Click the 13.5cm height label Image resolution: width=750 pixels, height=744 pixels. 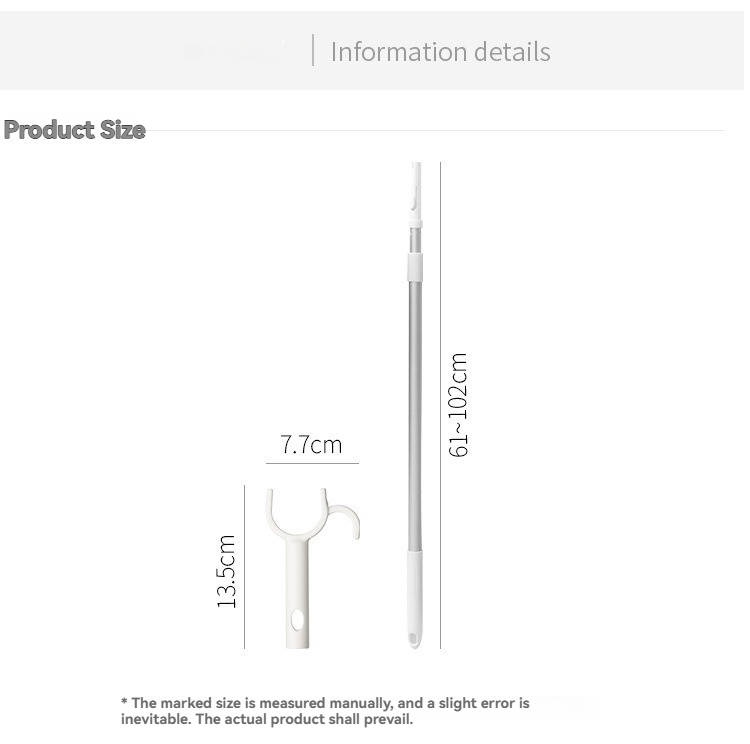(x=227, y=571)
